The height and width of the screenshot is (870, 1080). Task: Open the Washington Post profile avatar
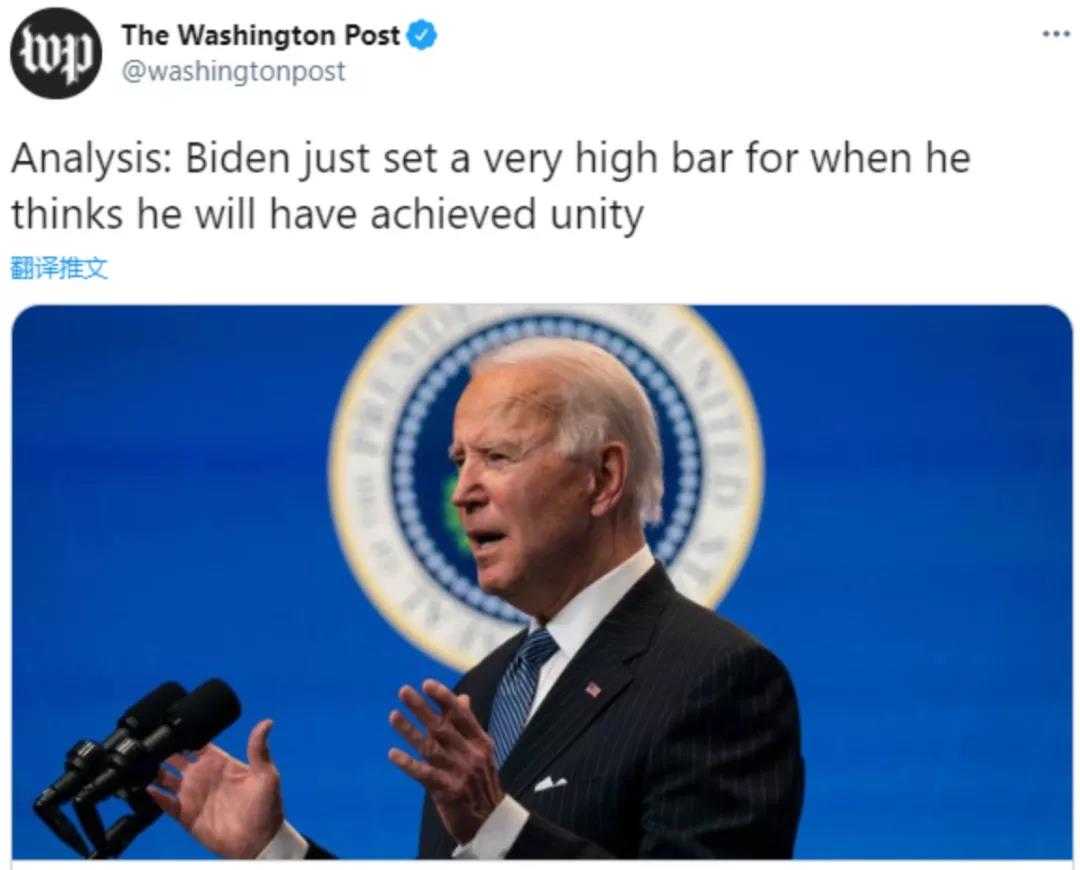(55, 53)
